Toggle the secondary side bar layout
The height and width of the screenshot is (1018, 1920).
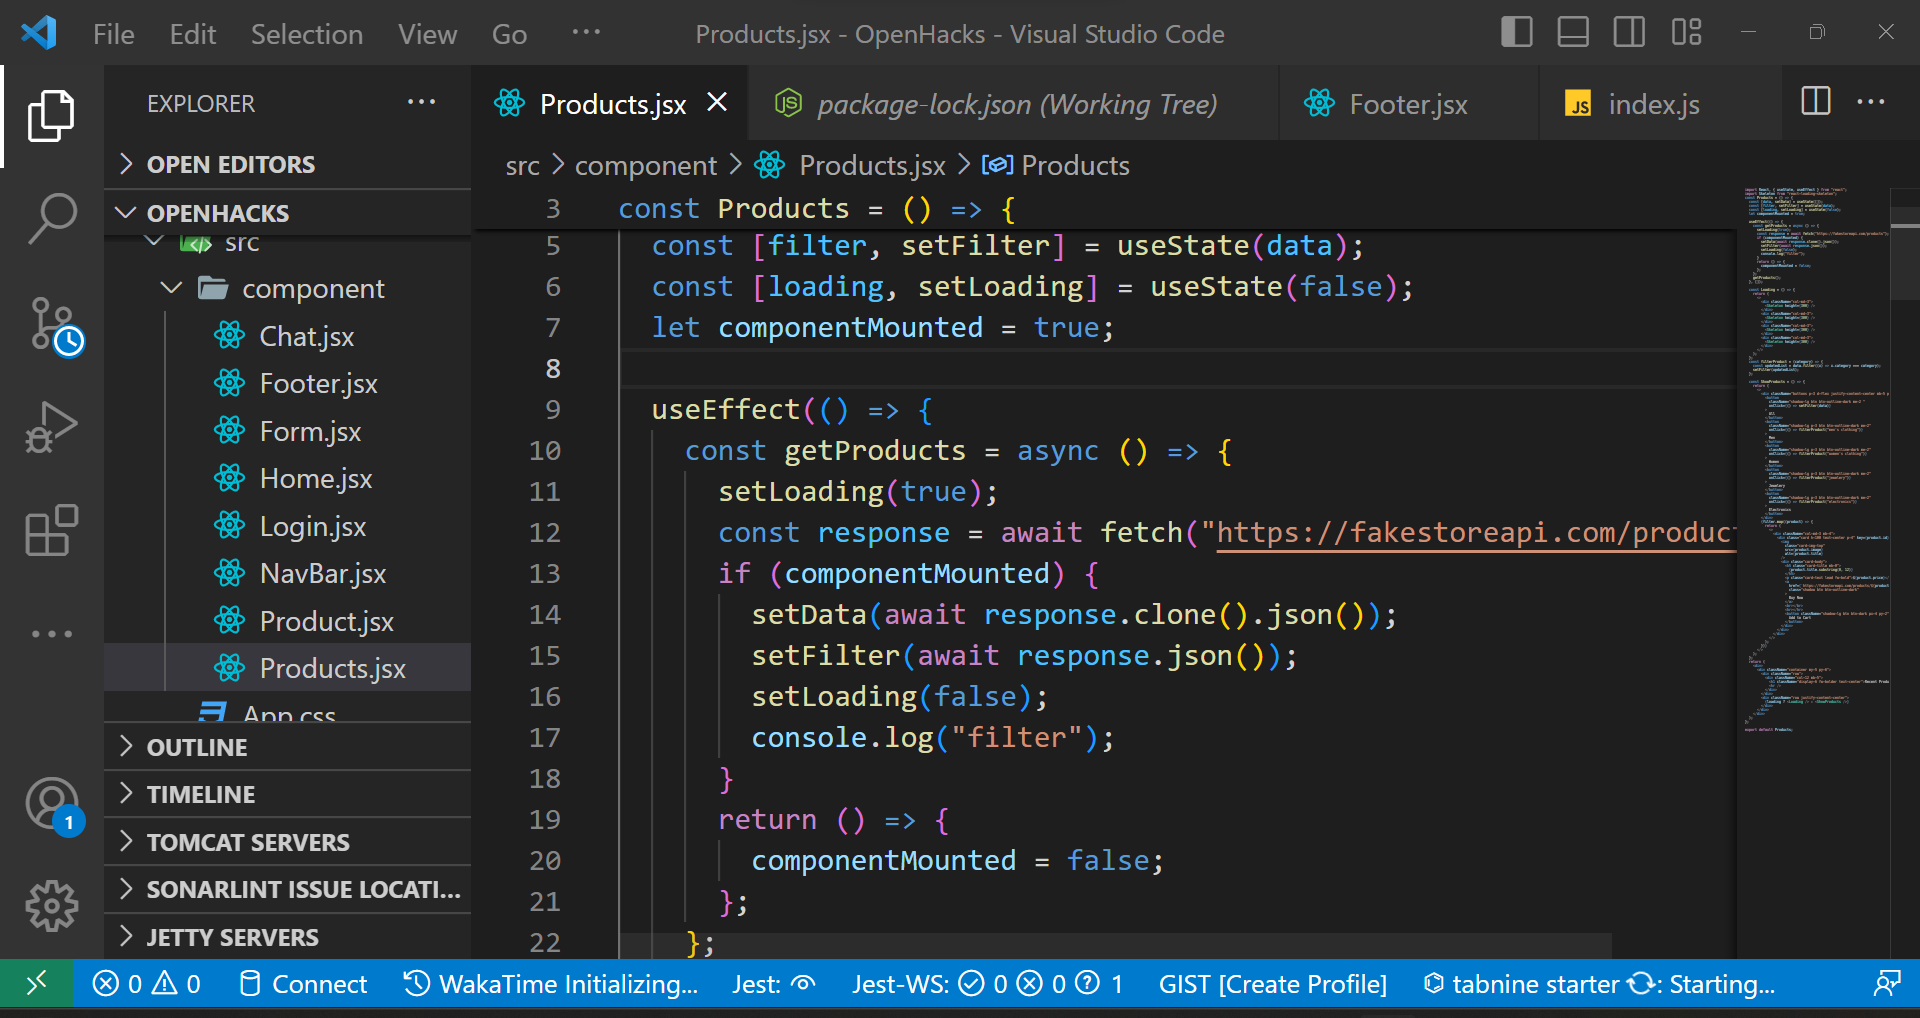coord(1629,32)
